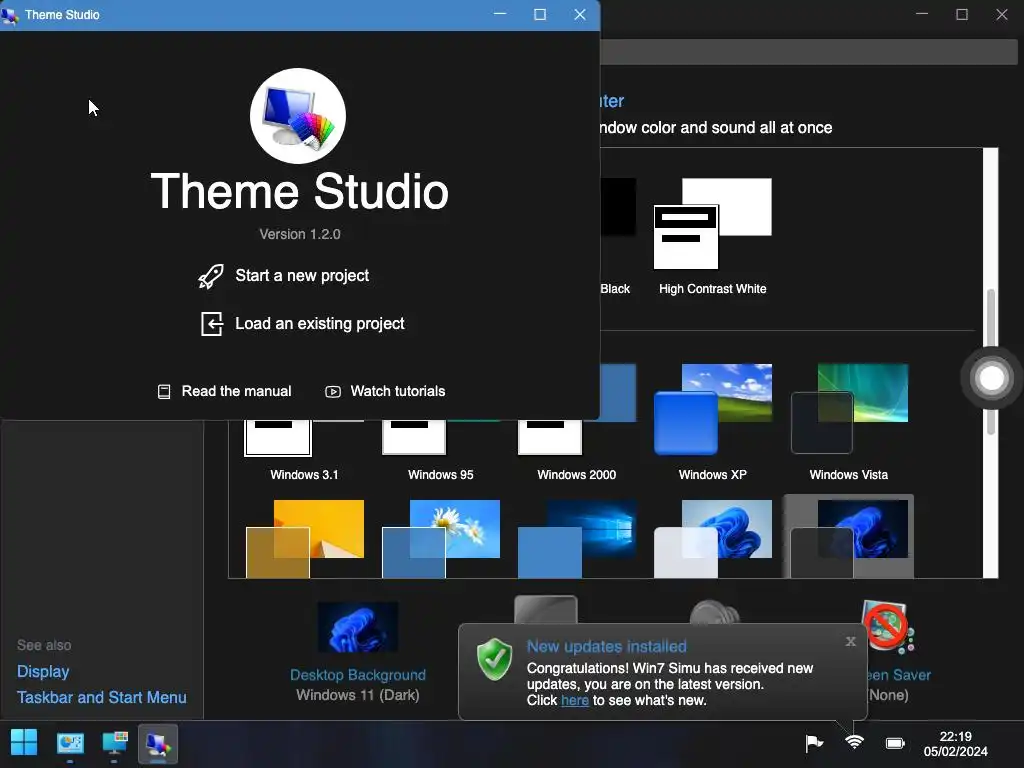This screenshot has width=1024, height=768.
Task: Select the Windows Vista theme
Action: [x=849, y=423]
